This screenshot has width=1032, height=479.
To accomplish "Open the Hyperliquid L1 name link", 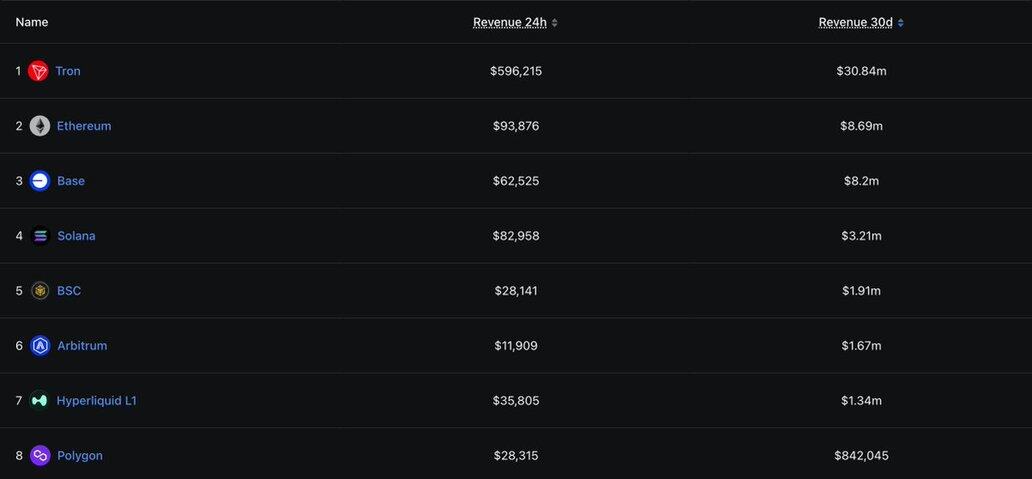I will click(96, 401).
